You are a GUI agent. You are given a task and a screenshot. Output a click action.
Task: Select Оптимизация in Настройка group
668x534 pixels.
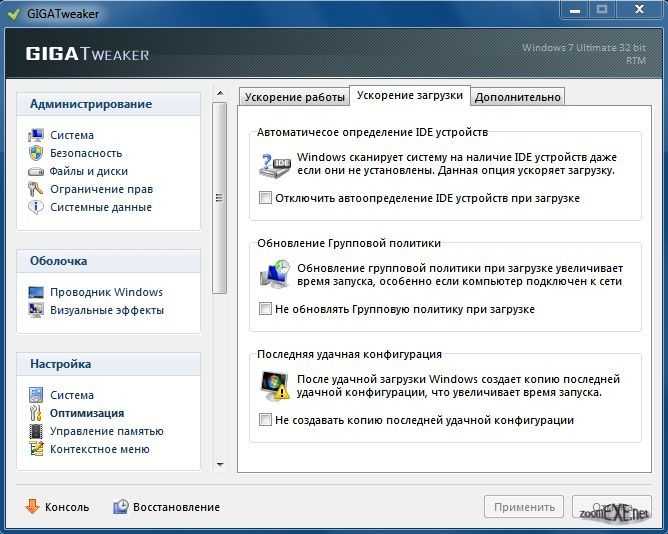pyautogui.click(x=87, y=413)
